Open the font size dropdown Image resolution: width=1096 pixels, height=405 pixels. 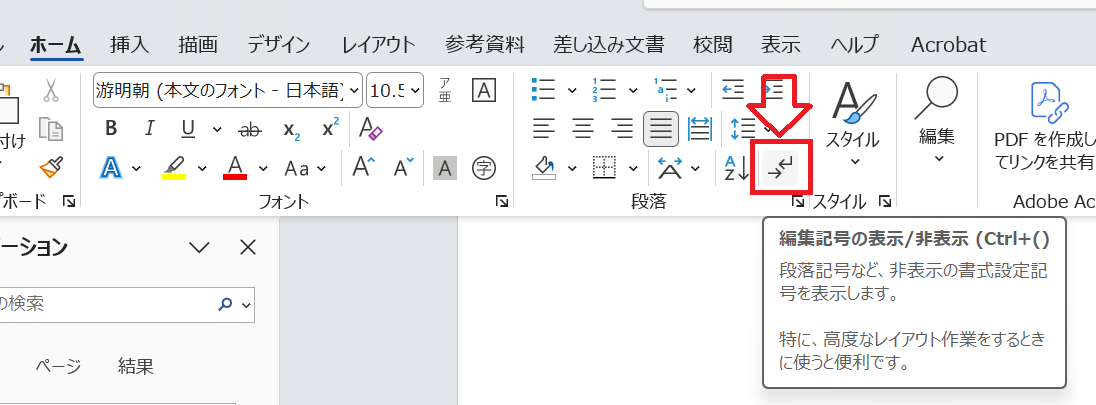pyautogui.click(x=415, y=90)
